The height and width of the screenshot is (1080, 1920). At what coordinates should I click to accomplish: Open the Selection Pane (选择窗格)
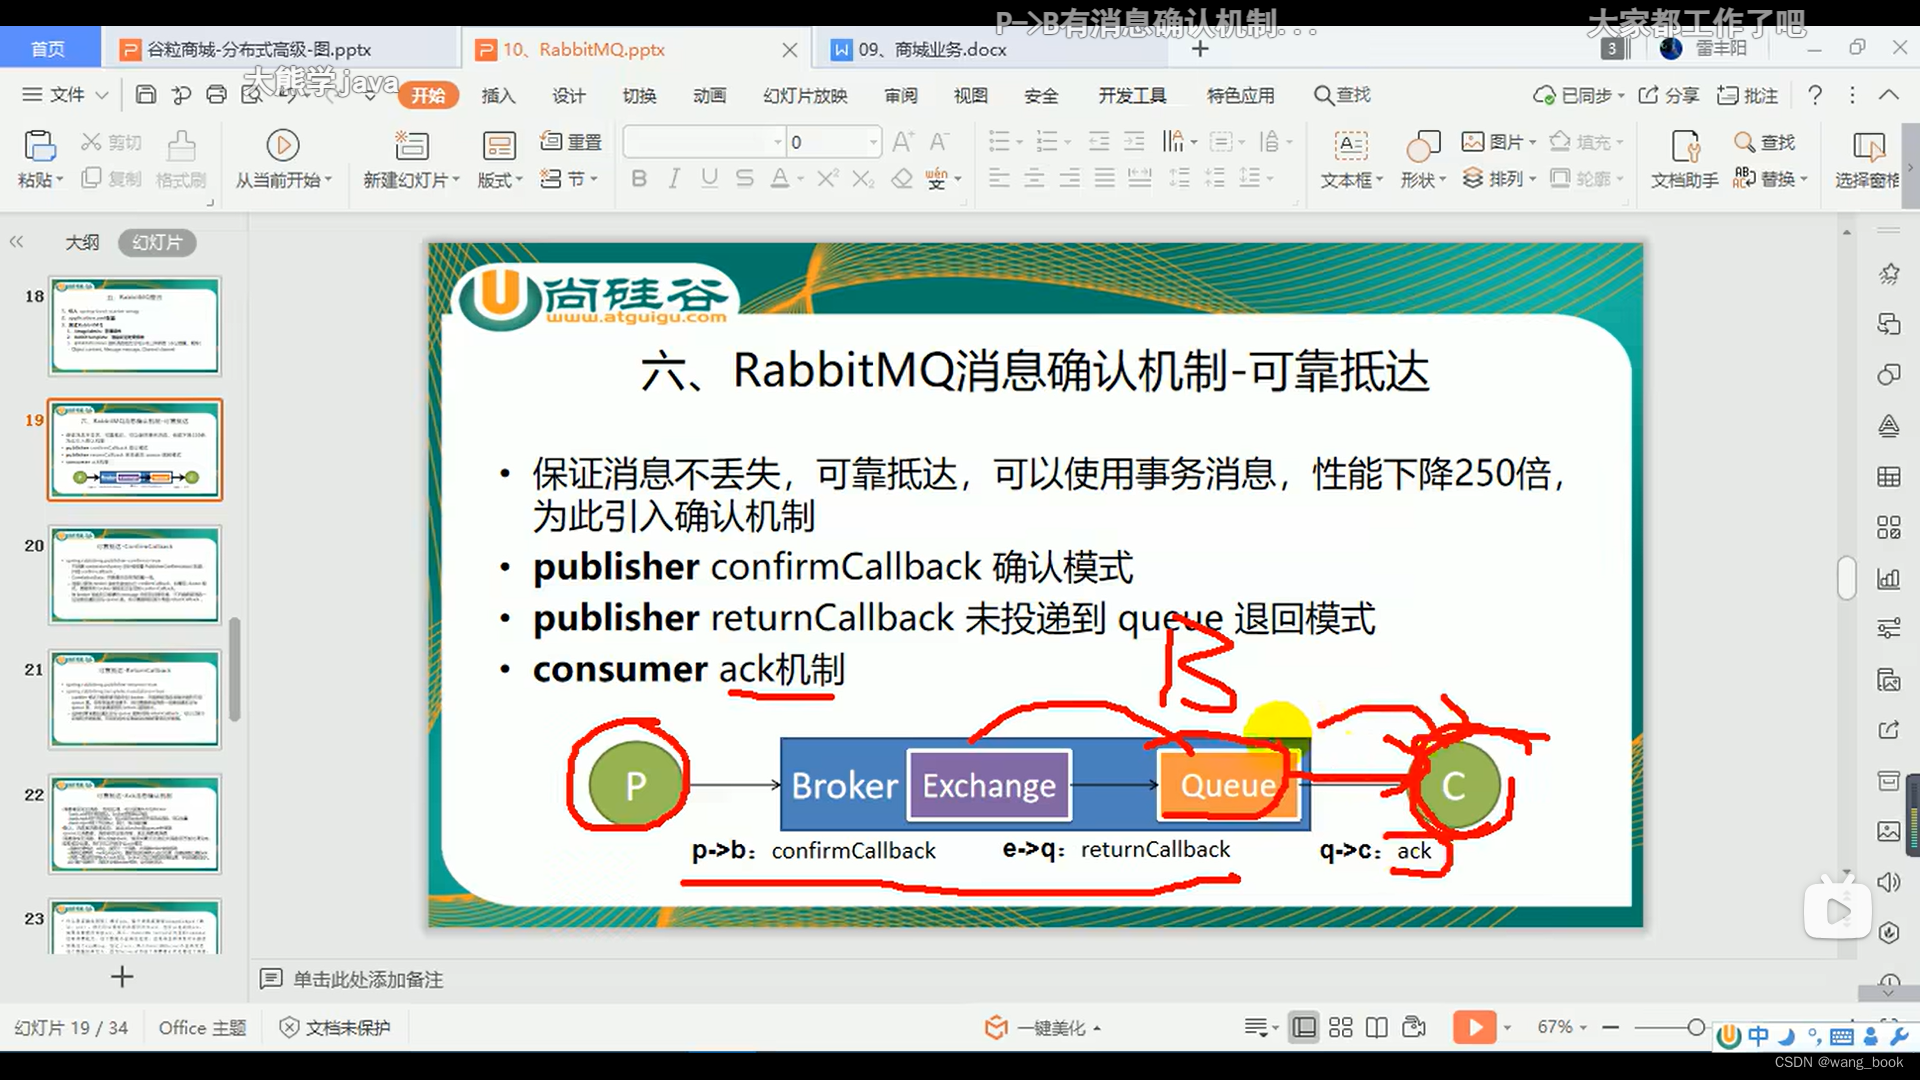point(1867,158)
